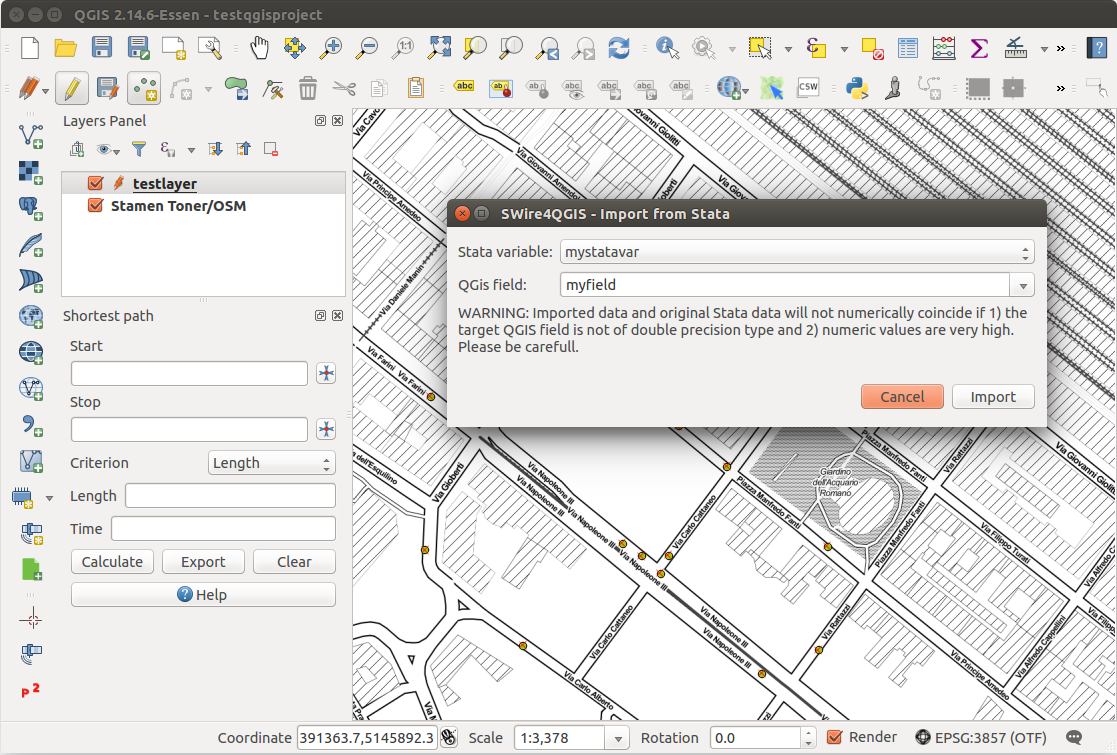This screenshot has height=755, width=1117.
Task: Click Clear in Shortest path panel
Action: tap(294, 562)
